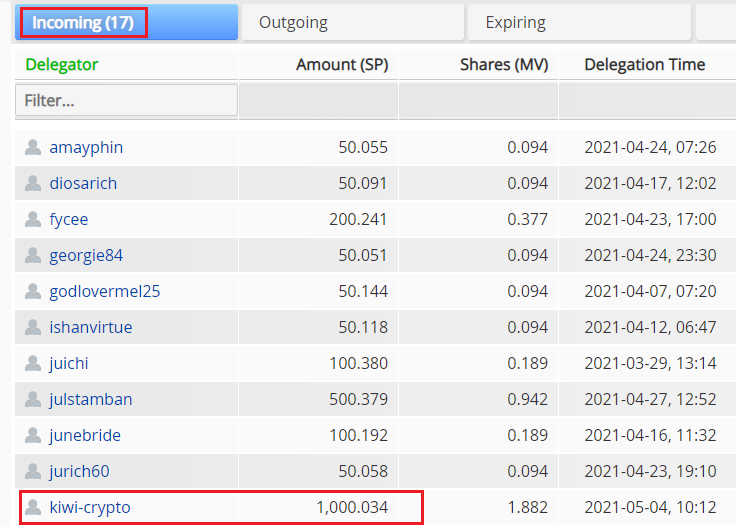
Task: Select delegation time 2021-04-07, 07:20
Action: [x=651, y=291]
